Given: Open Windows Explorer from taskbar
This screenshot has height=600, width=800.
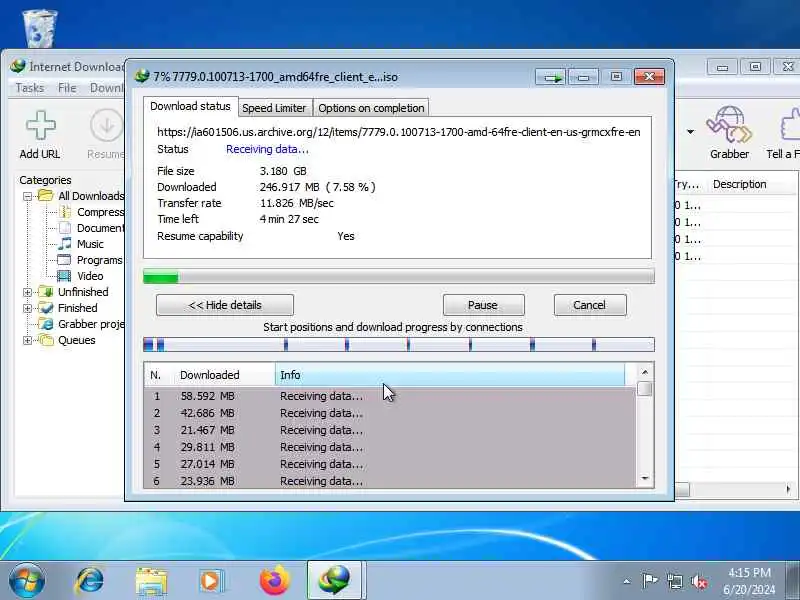Looking at the screenshot, I should 151,582.
